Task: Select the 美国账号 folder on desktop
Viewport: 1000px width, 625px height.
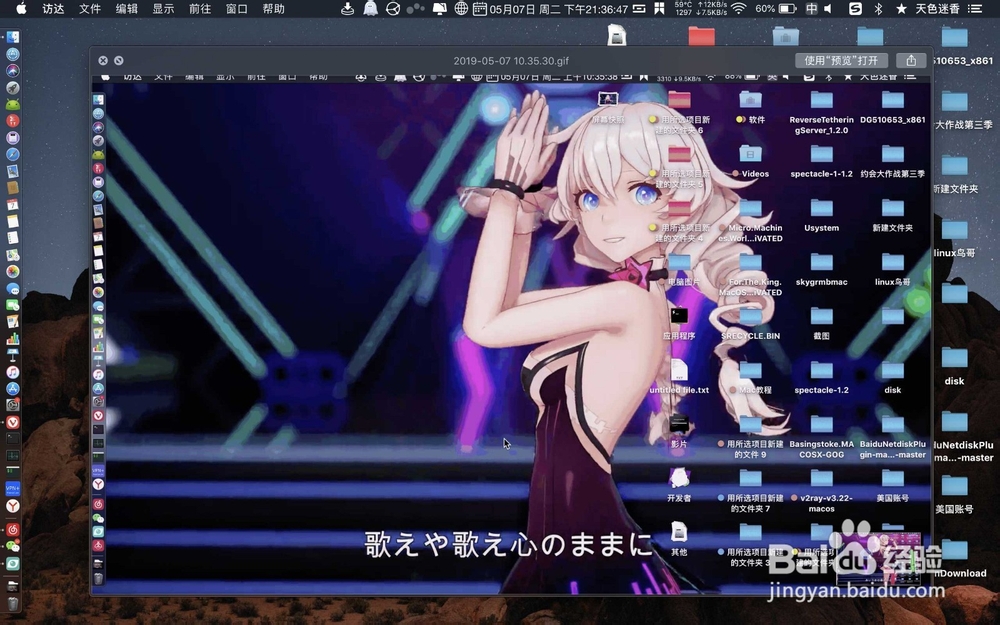Action: (954, 494)
